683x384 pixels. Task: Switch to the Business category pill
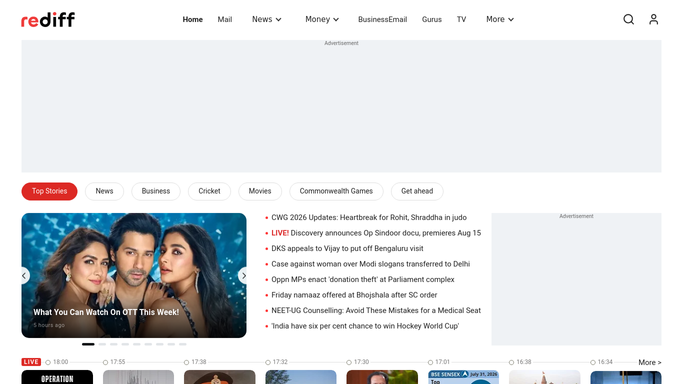tap(156, 191)
